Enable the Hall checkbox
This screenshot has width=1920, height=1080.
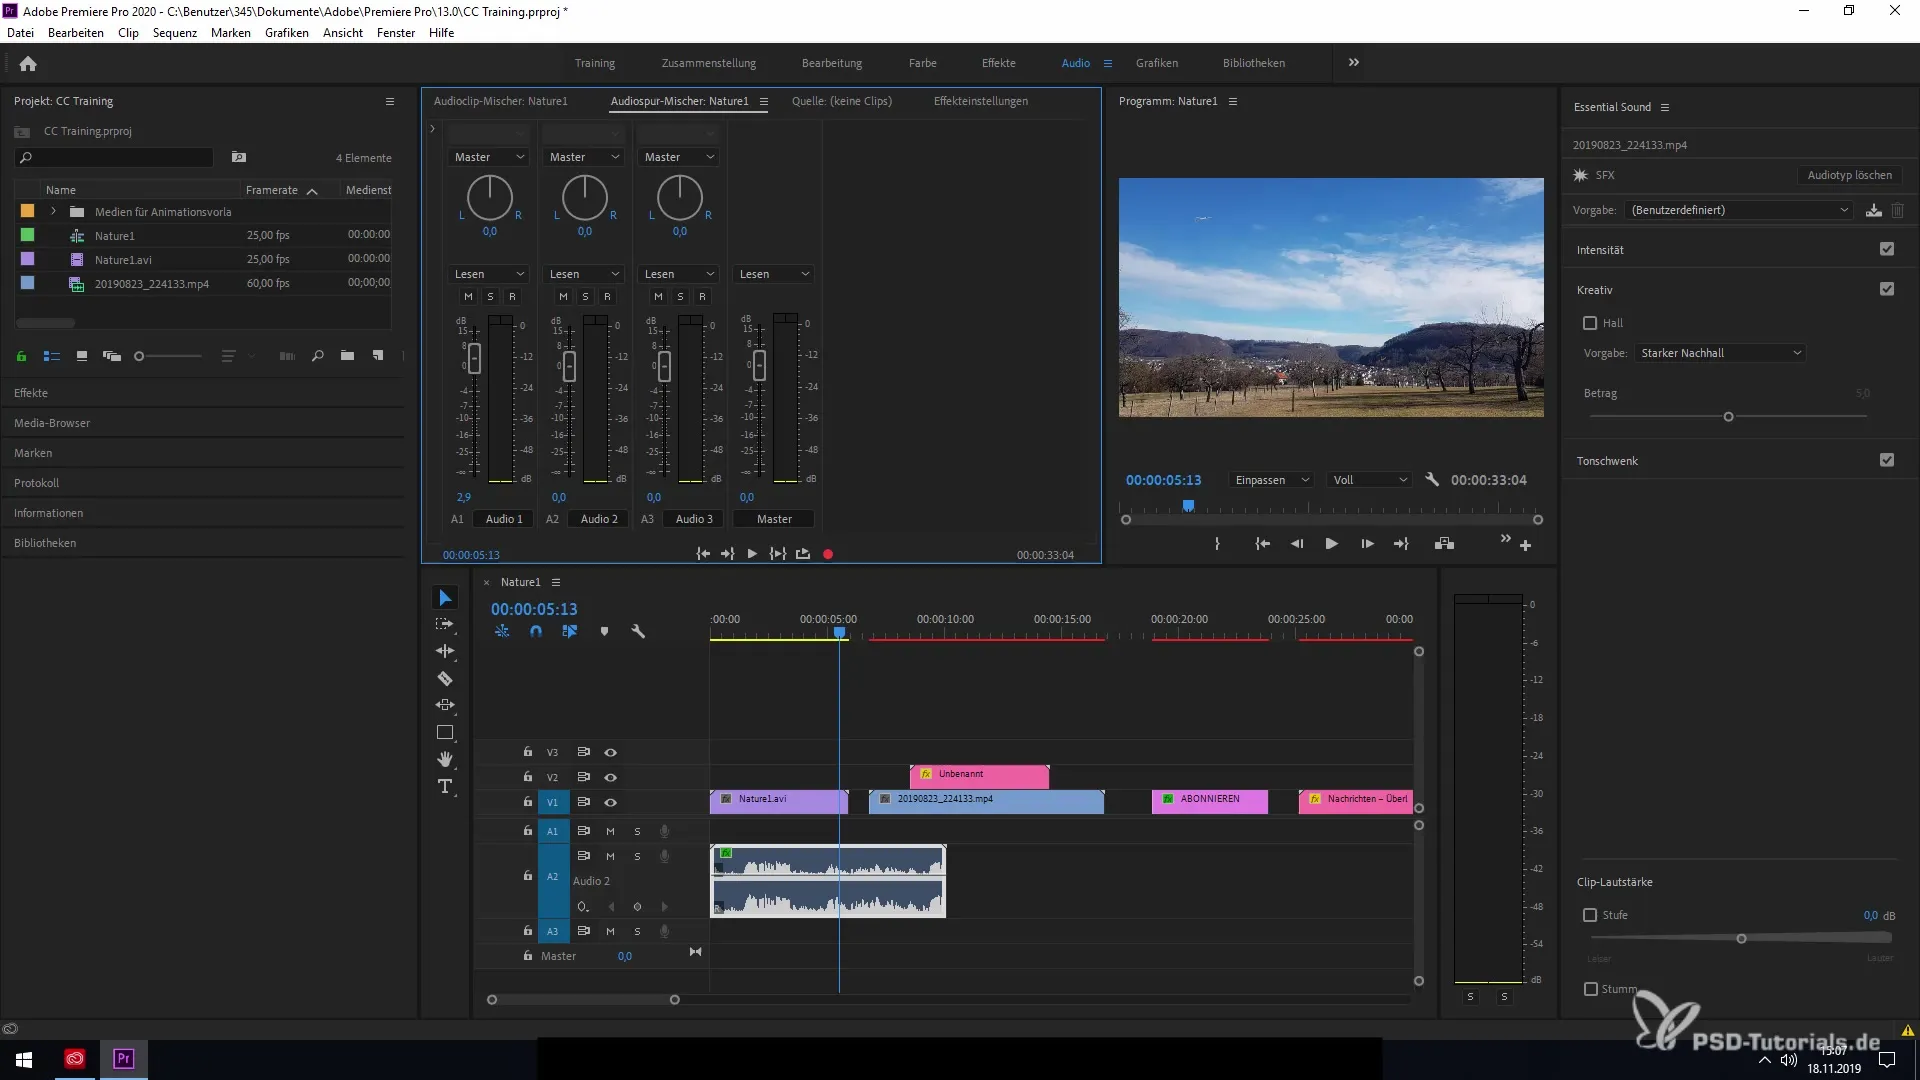pos(1590,323)
